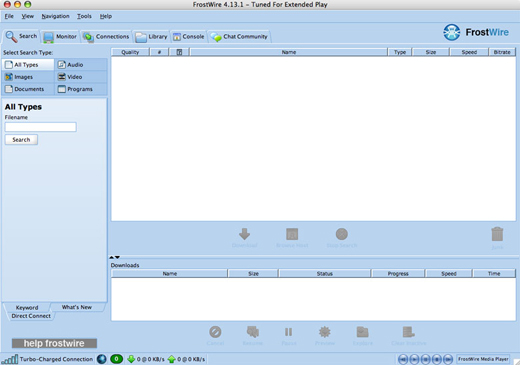The image size is (520, 365).
Task: Click the Junk trash can icon
Action: [497, 234]
